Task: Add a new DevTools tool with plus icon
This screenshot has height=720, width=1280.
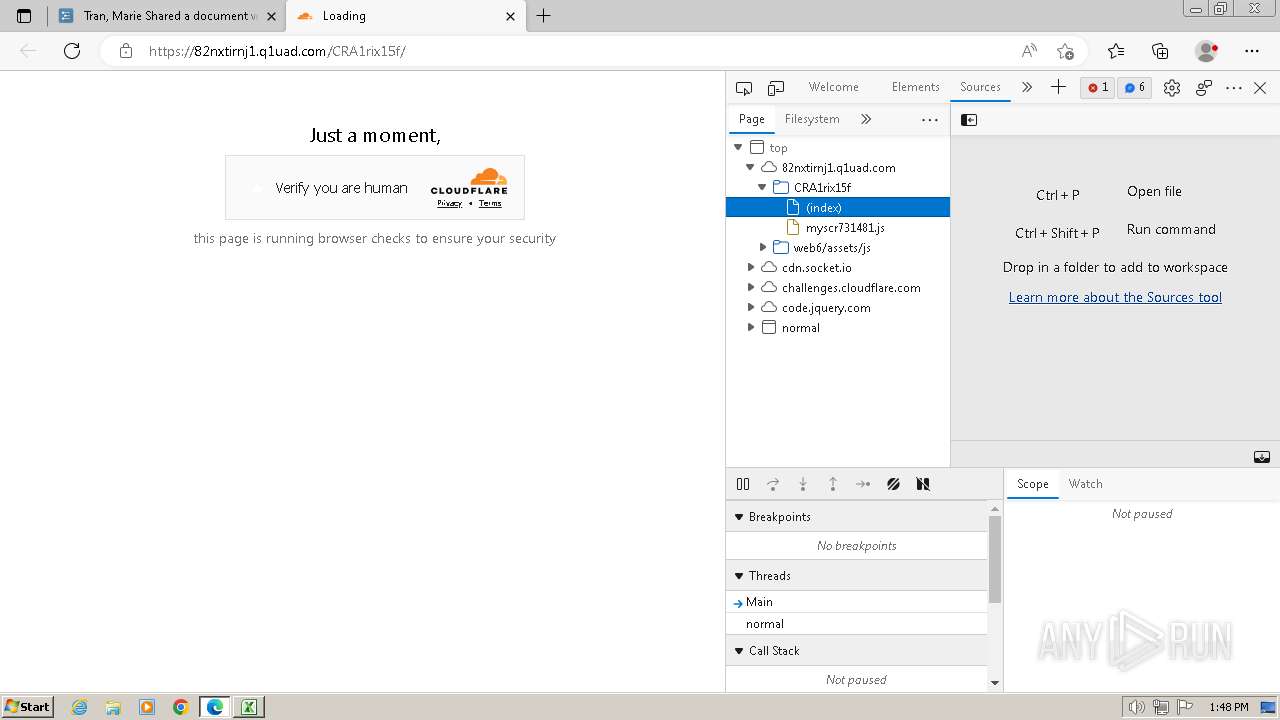Action: (1058, 88)
